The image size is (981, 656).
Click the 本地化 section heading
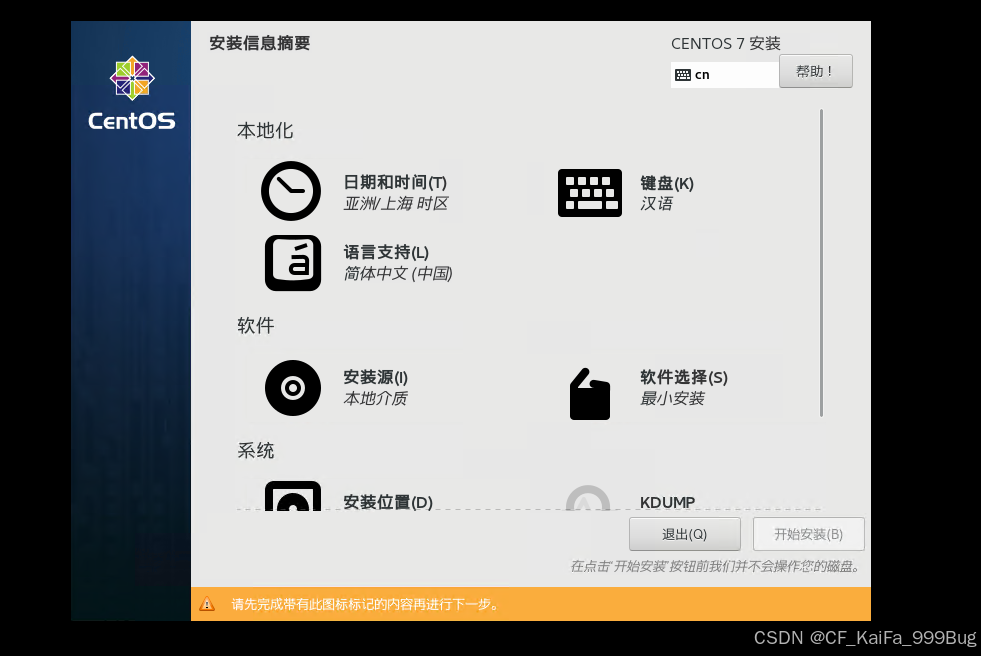[x=265, y=131]
